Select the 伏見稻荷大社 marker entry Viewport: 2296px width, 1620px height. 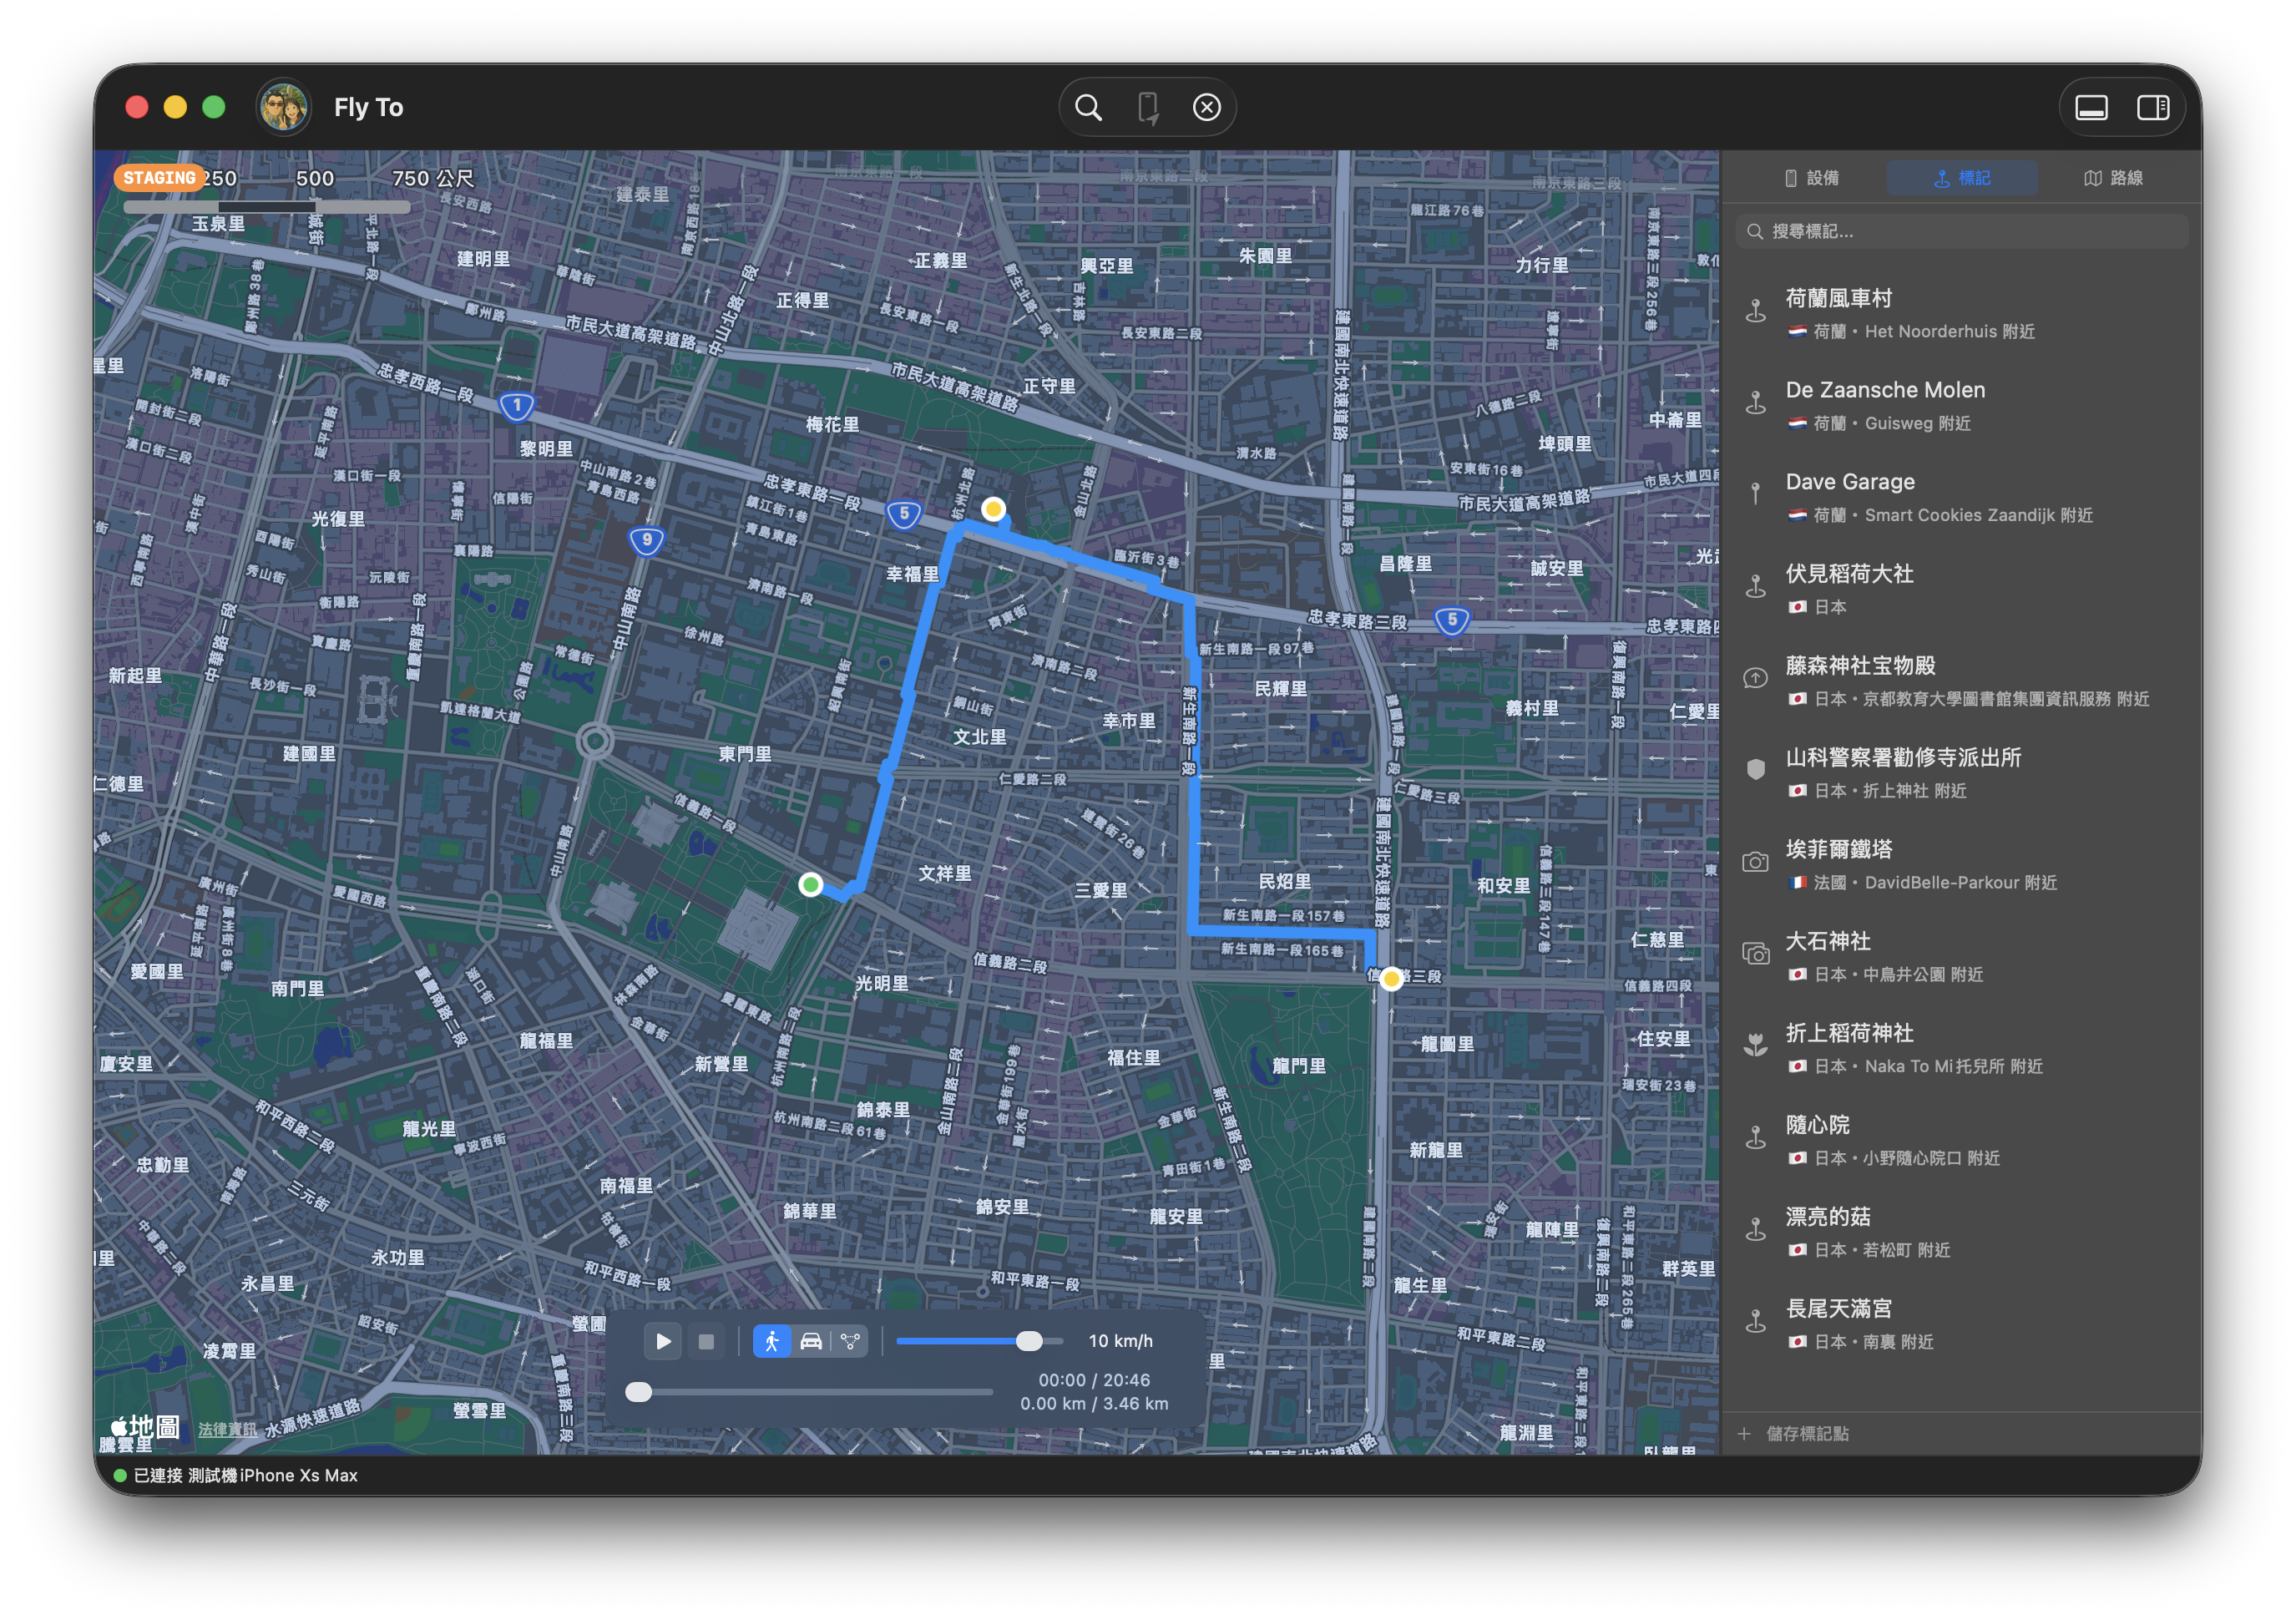[1962, 588]
